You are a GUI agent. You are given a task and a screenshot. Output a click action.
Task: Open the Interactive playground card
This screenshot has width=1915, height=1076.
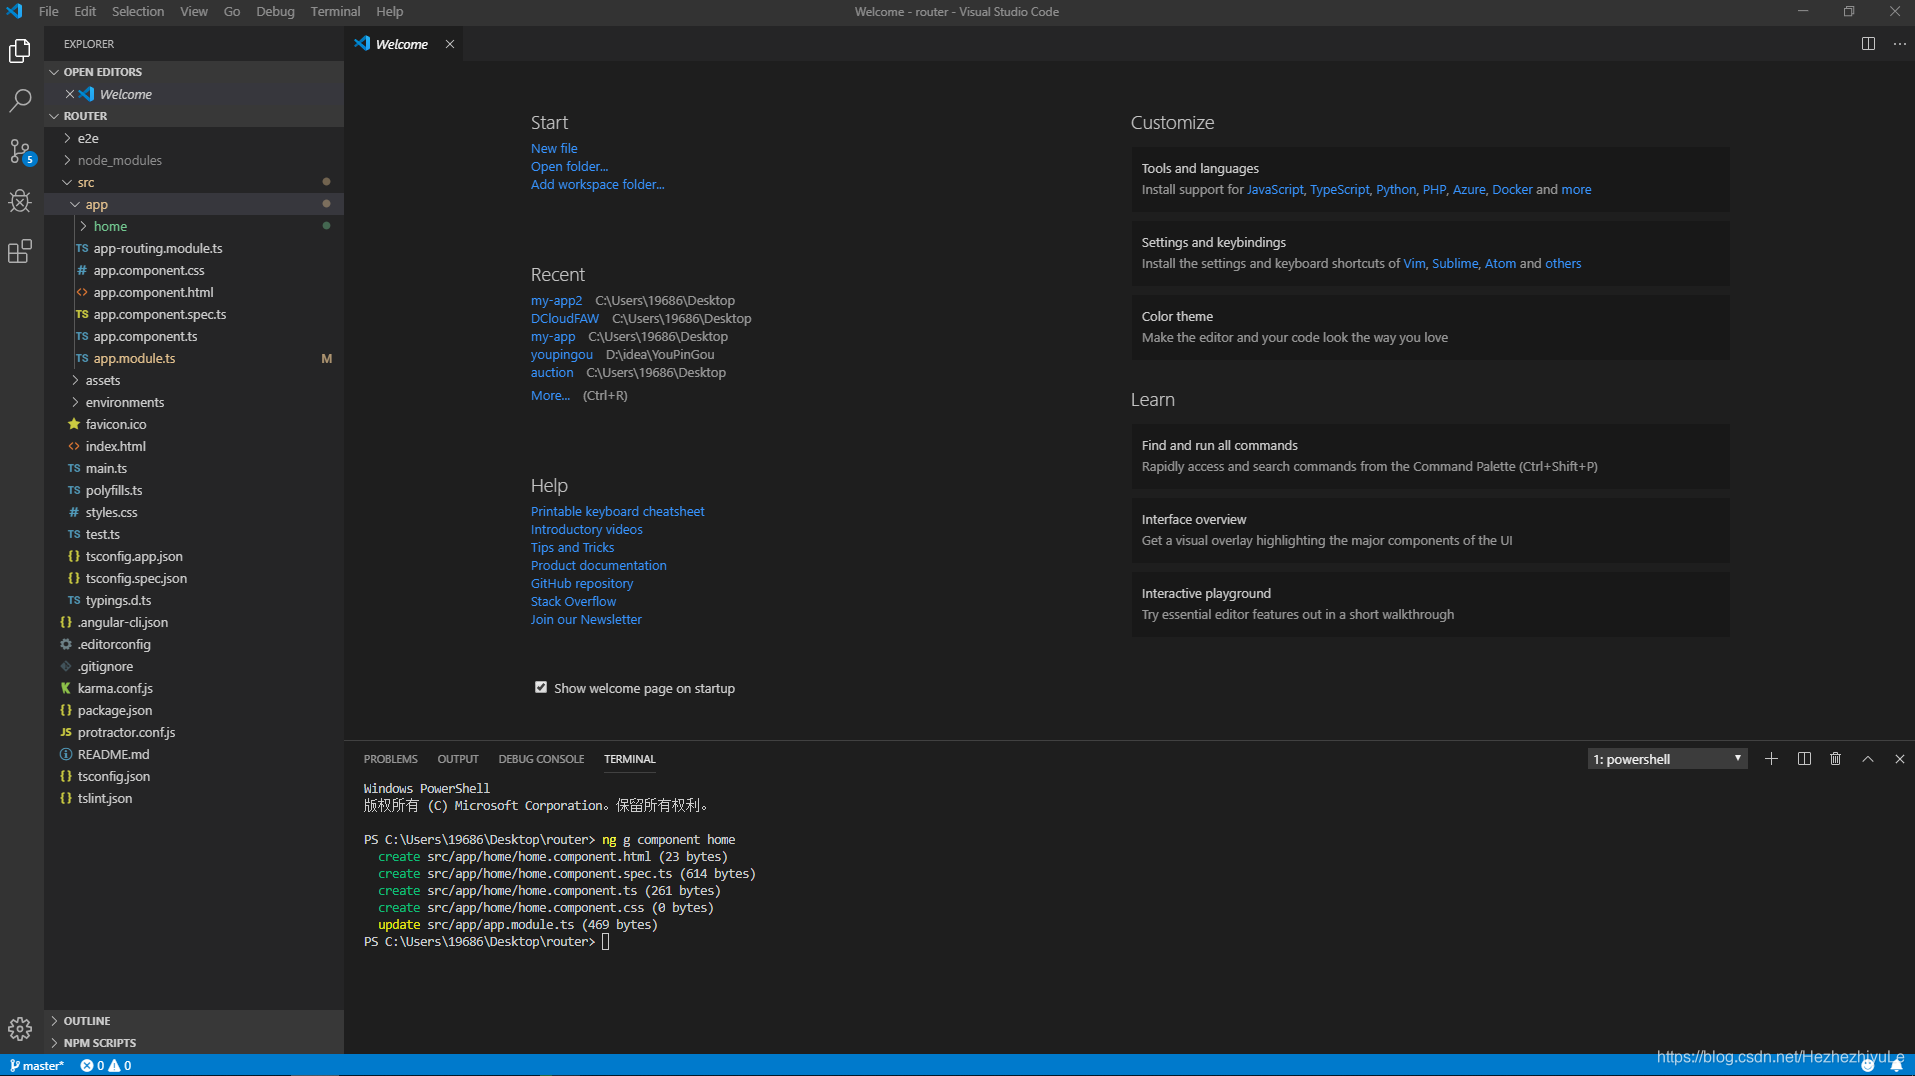click(1430, 604)
